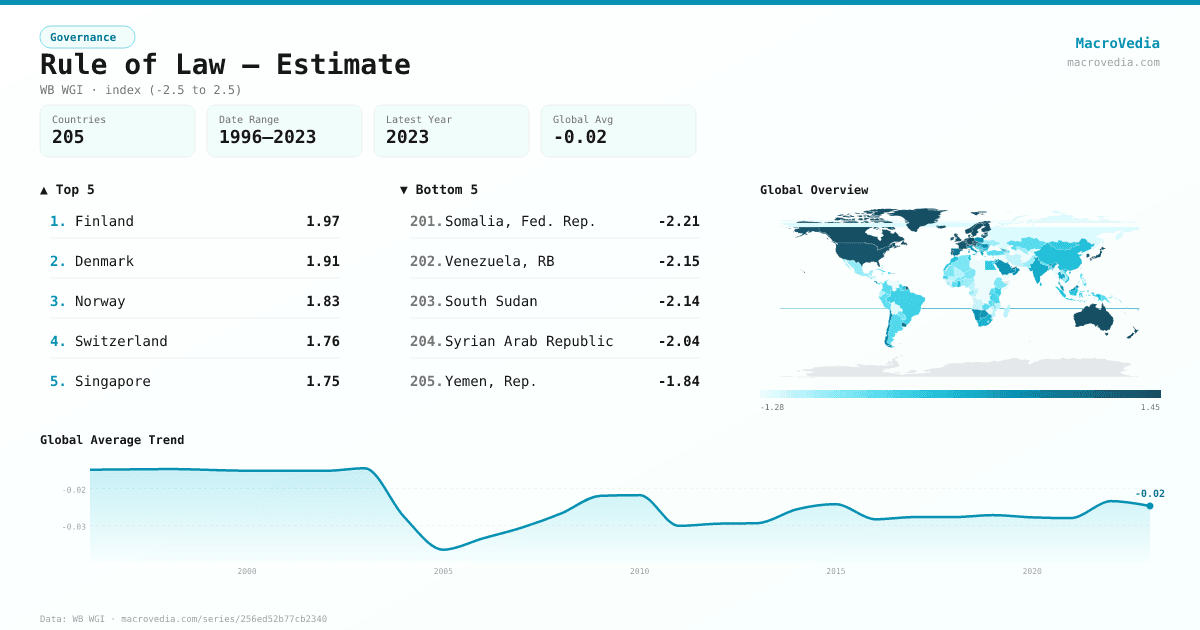This screenshot has height=630, width=1200.
Task: Collapse the Top 5 list triangle
Action: (42, 189)
